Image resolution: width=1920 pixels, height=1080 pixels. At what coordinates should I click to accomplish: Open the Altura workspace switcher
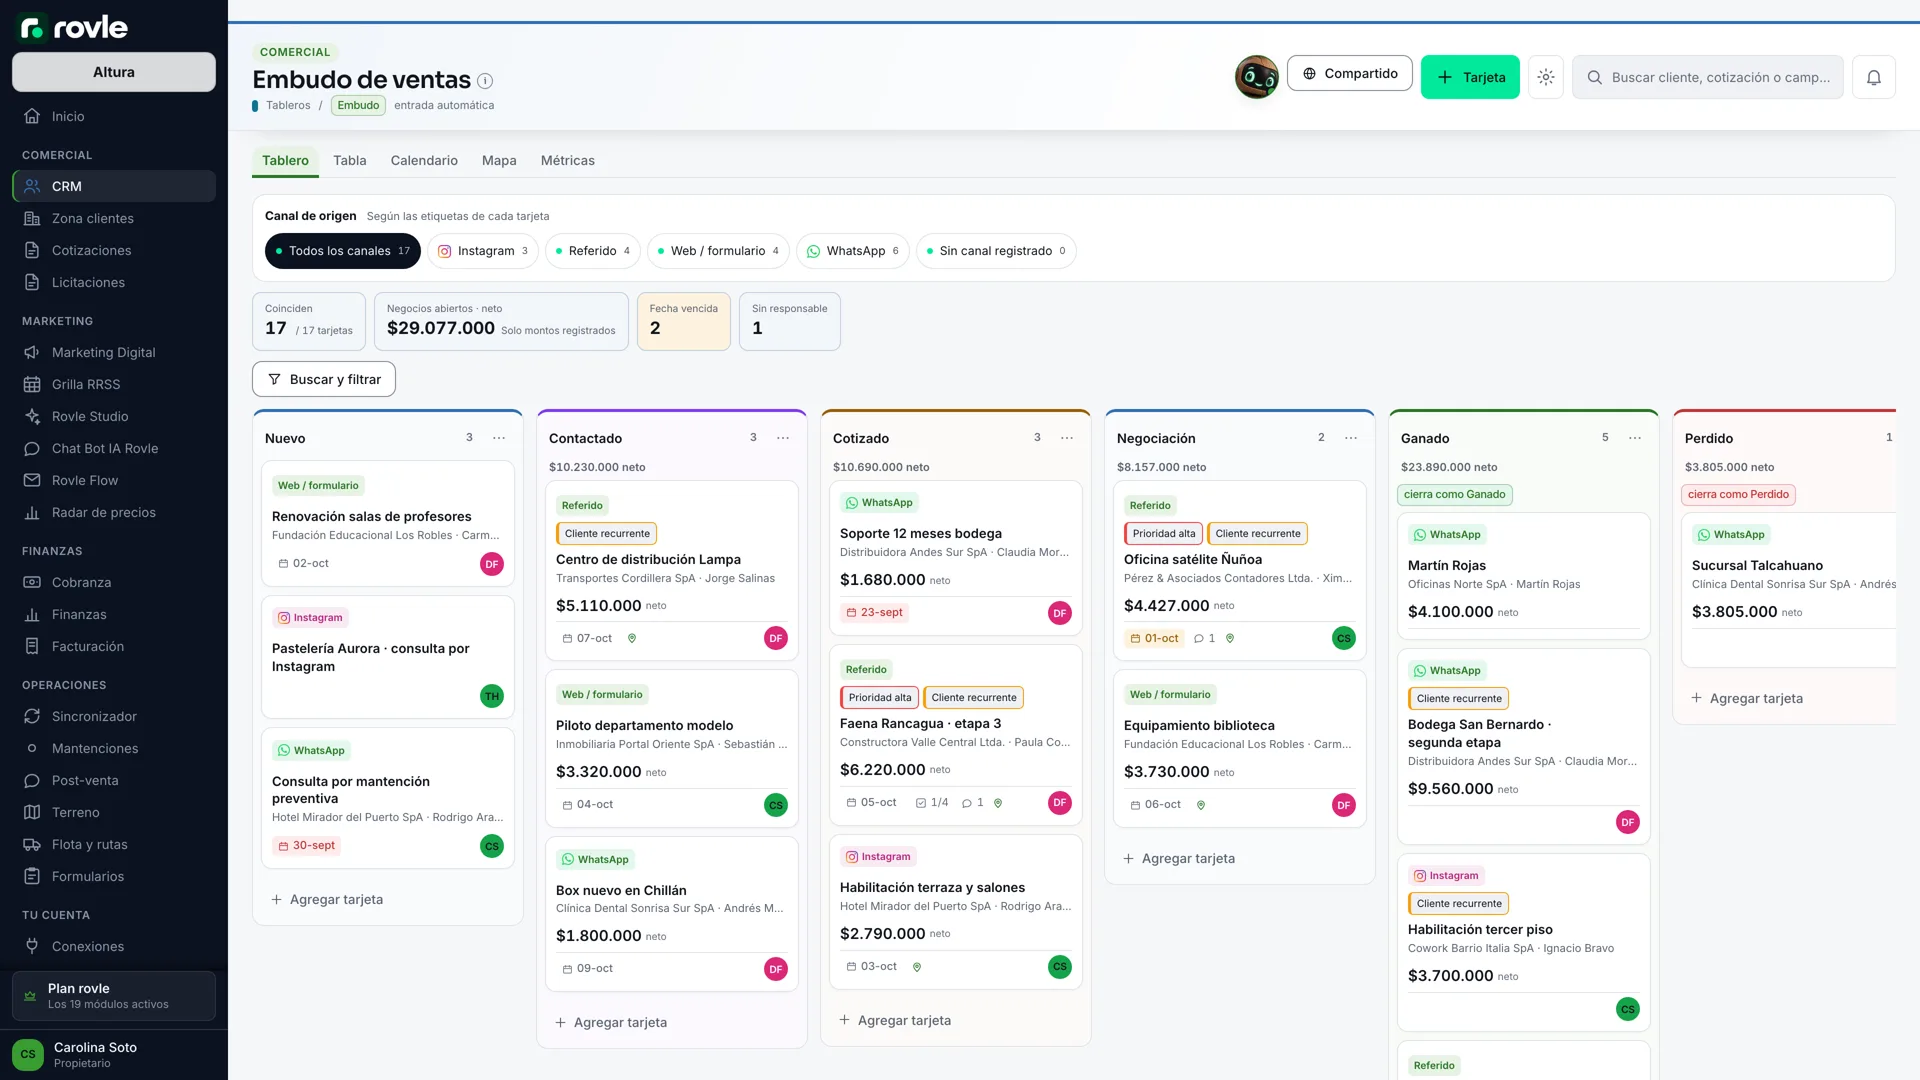[x=114, y=72]
